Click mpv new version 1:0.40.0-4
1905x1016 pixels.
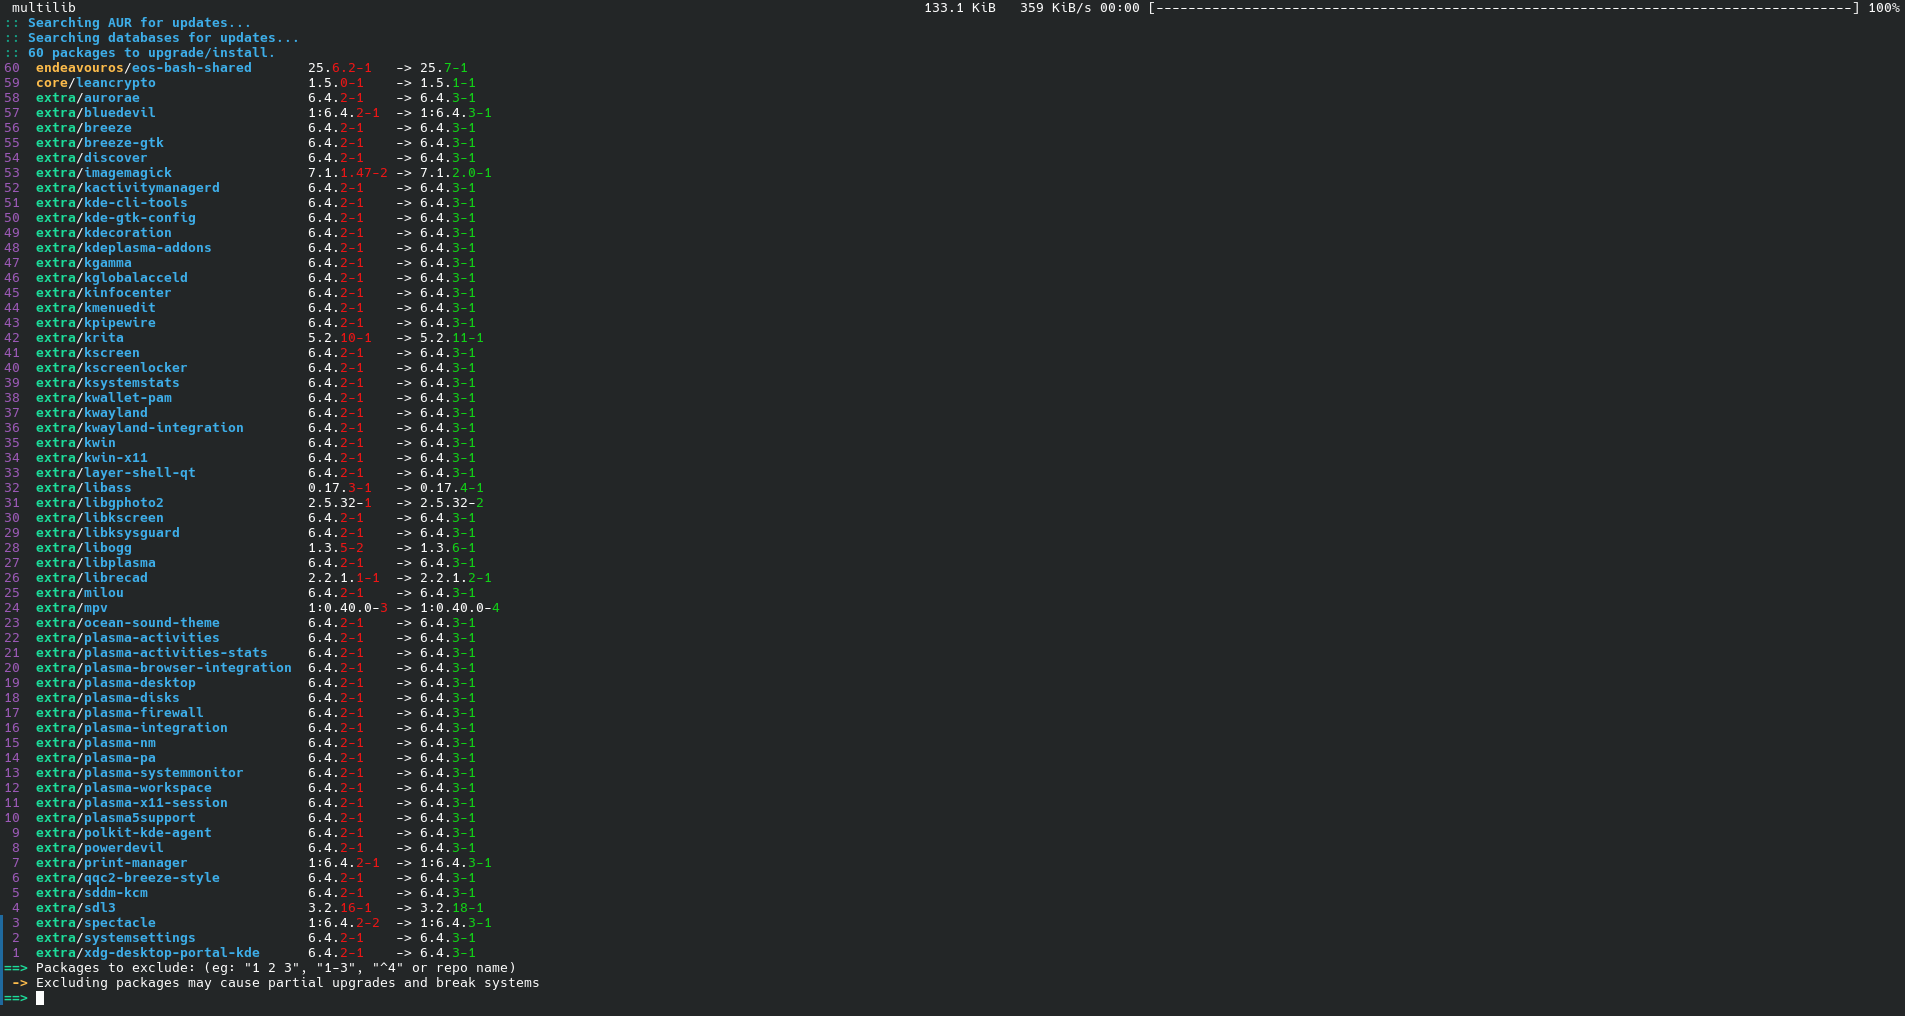click(460, 608)
